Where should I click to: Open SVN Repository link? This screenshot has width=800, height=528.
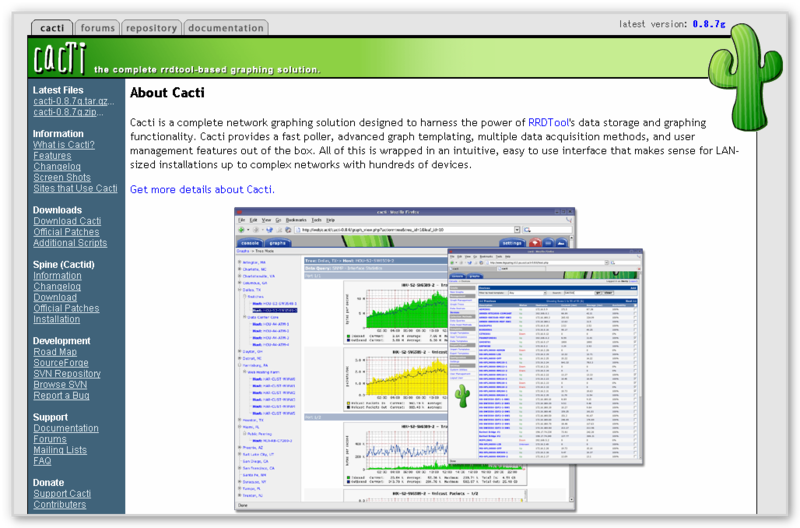[x=66, y=373]
